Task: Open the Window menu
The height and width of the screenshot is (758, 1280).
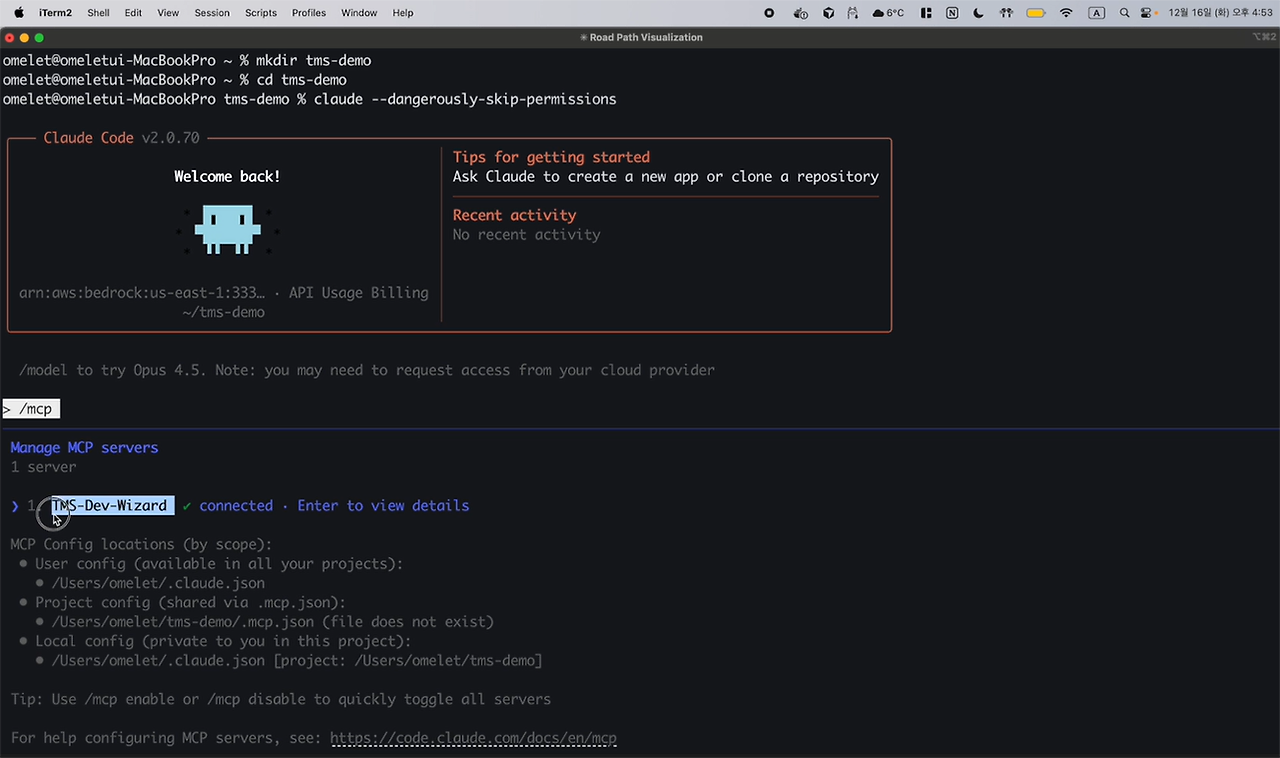Action: [359, 13]
